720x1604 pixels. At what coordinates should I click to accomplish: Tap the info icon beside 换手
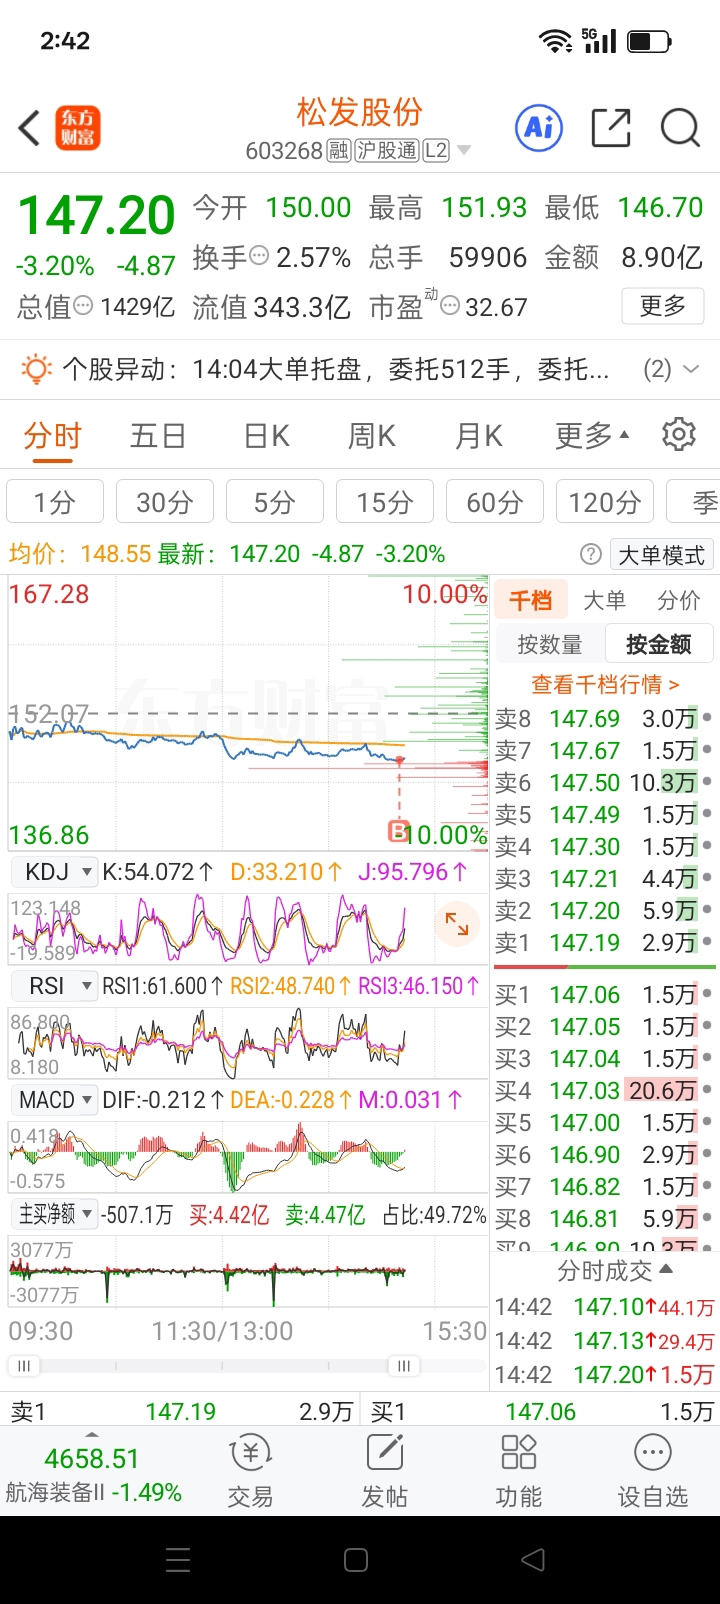point(259,256)
